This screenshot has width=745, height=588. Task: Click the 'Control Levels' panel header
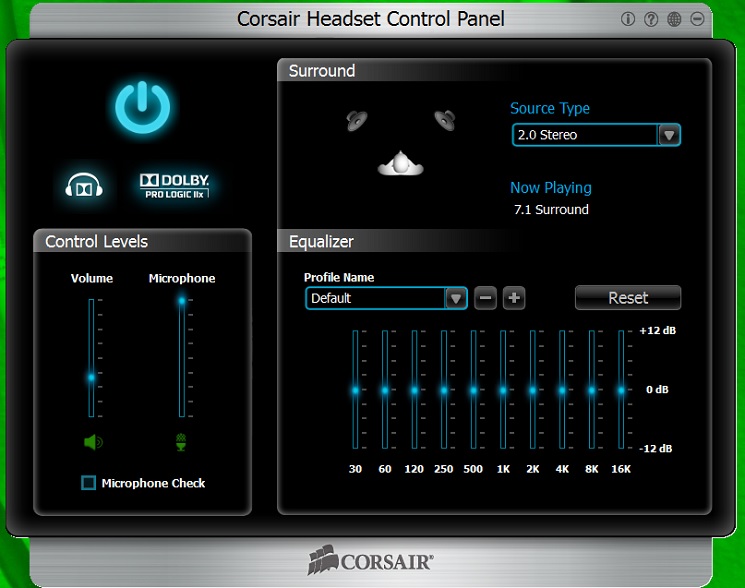coord(96,241)
